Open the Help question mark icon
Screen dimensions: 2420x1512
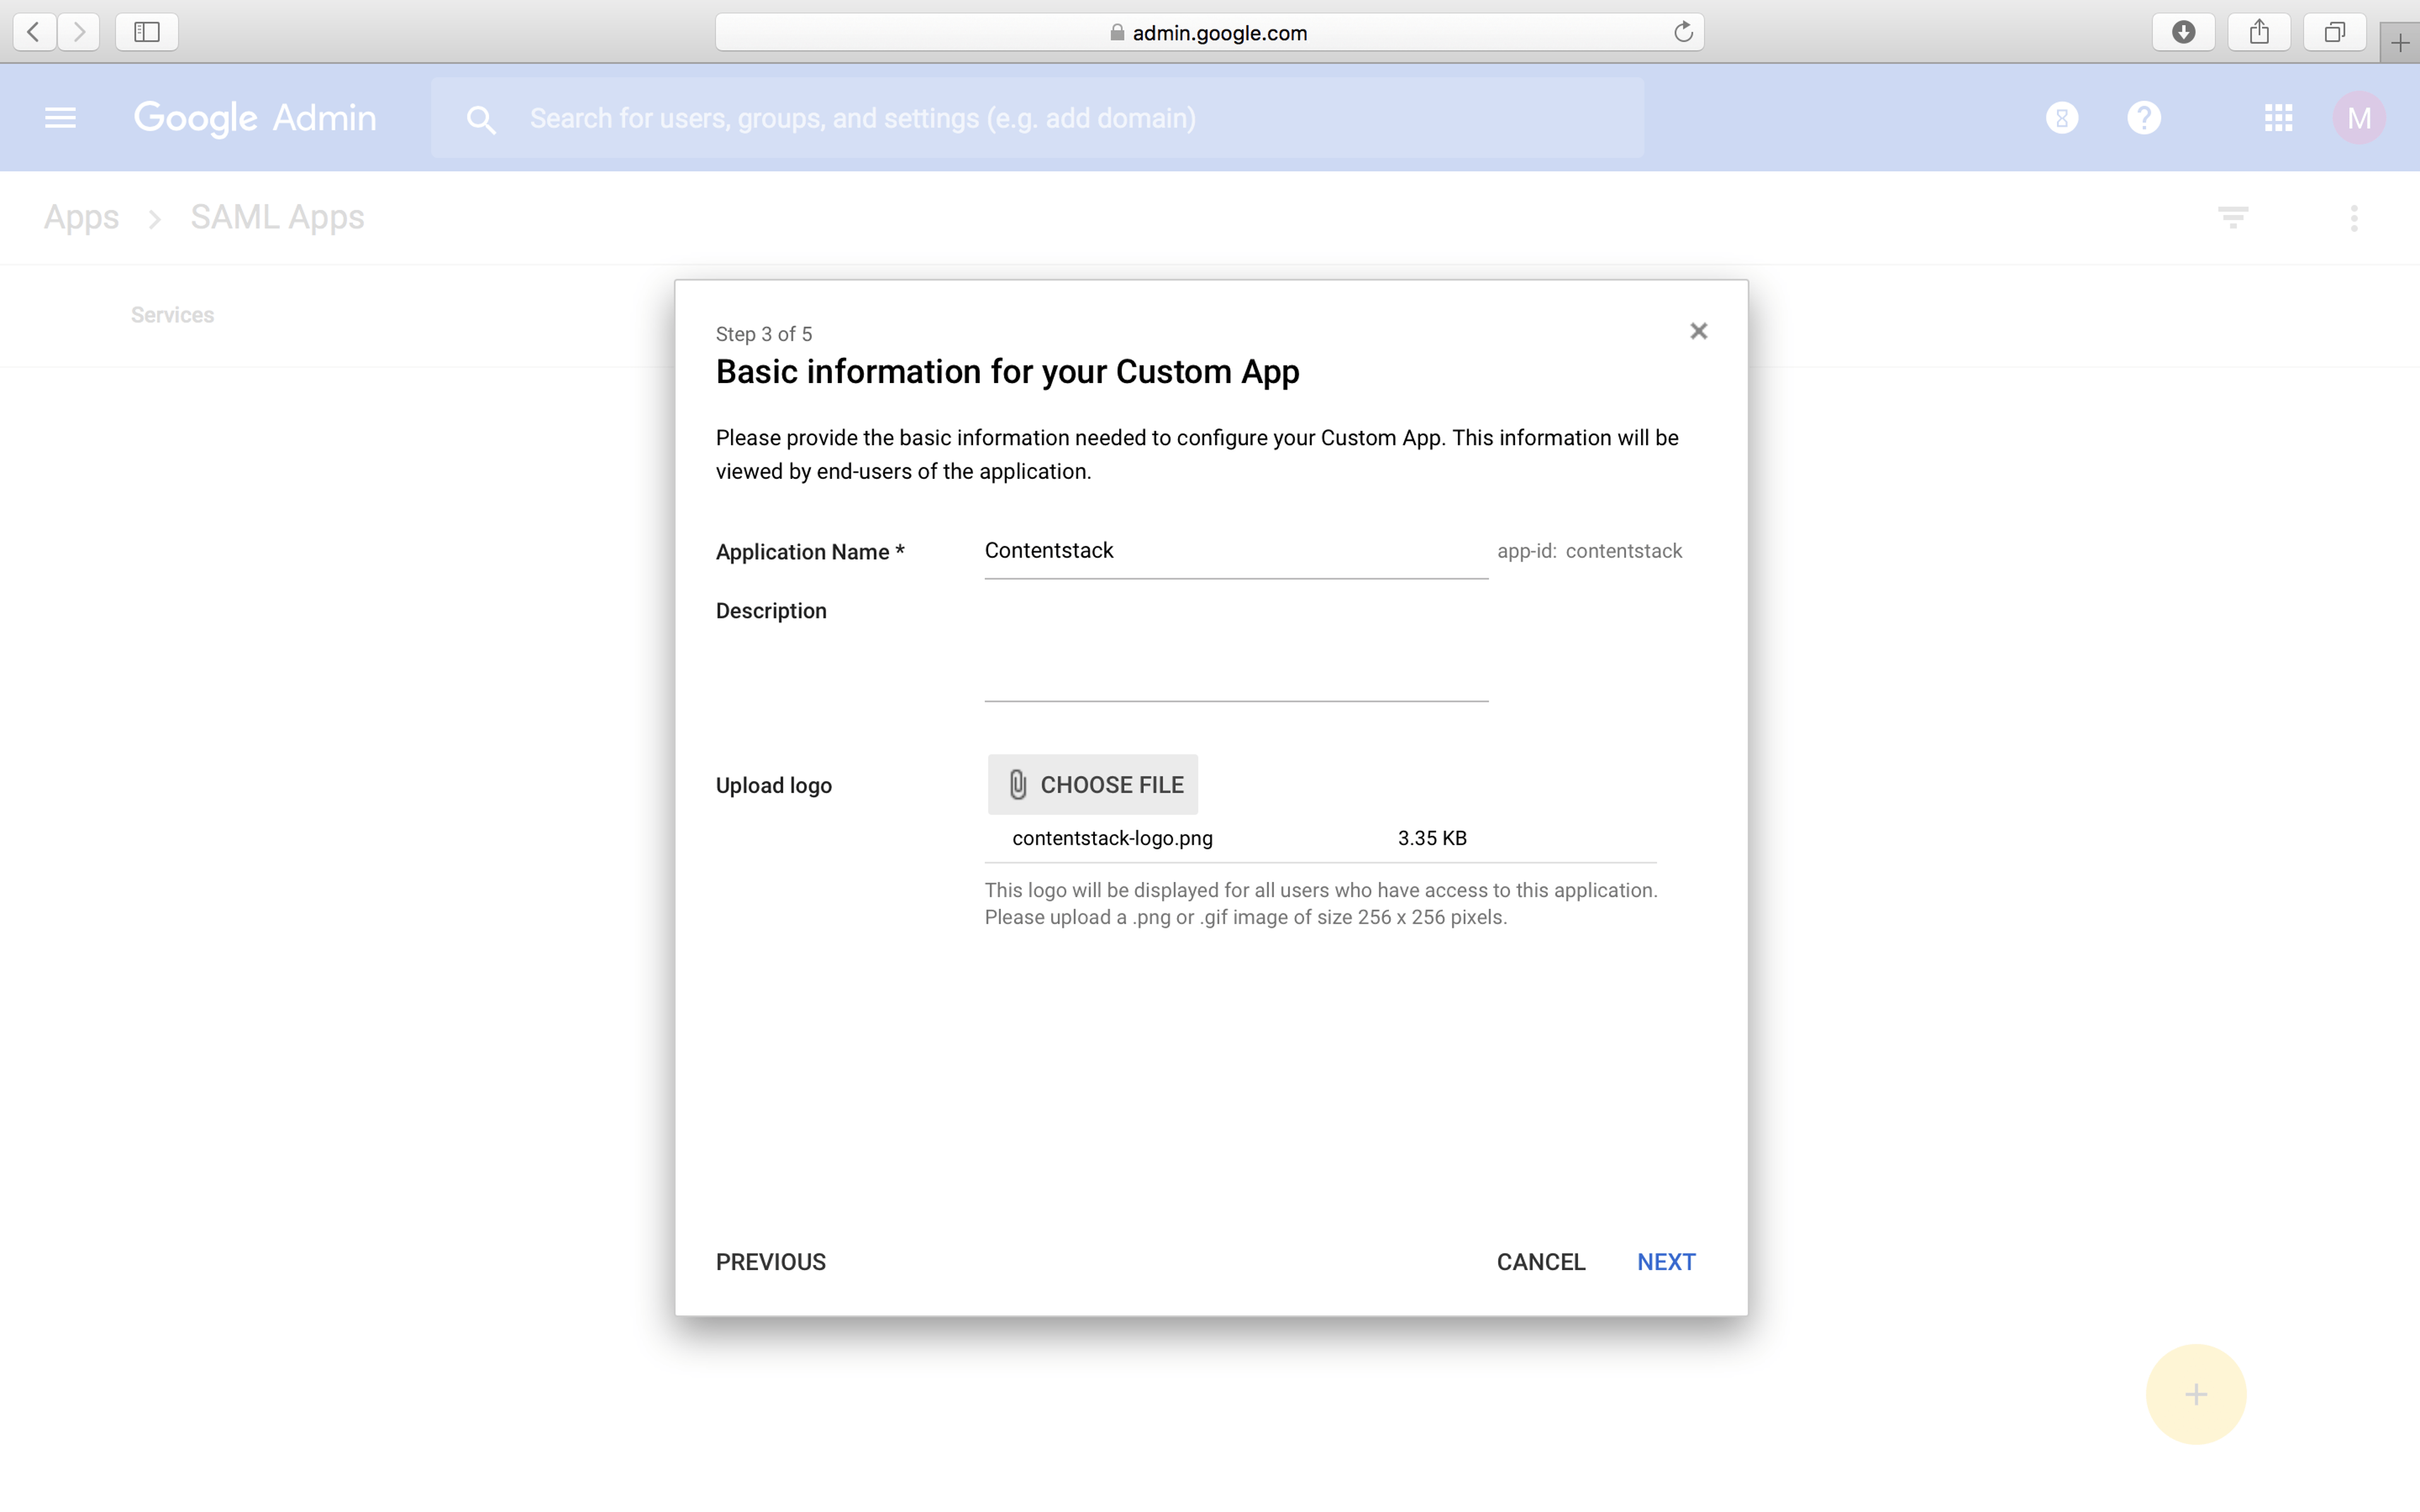(x=2144, y=118)
